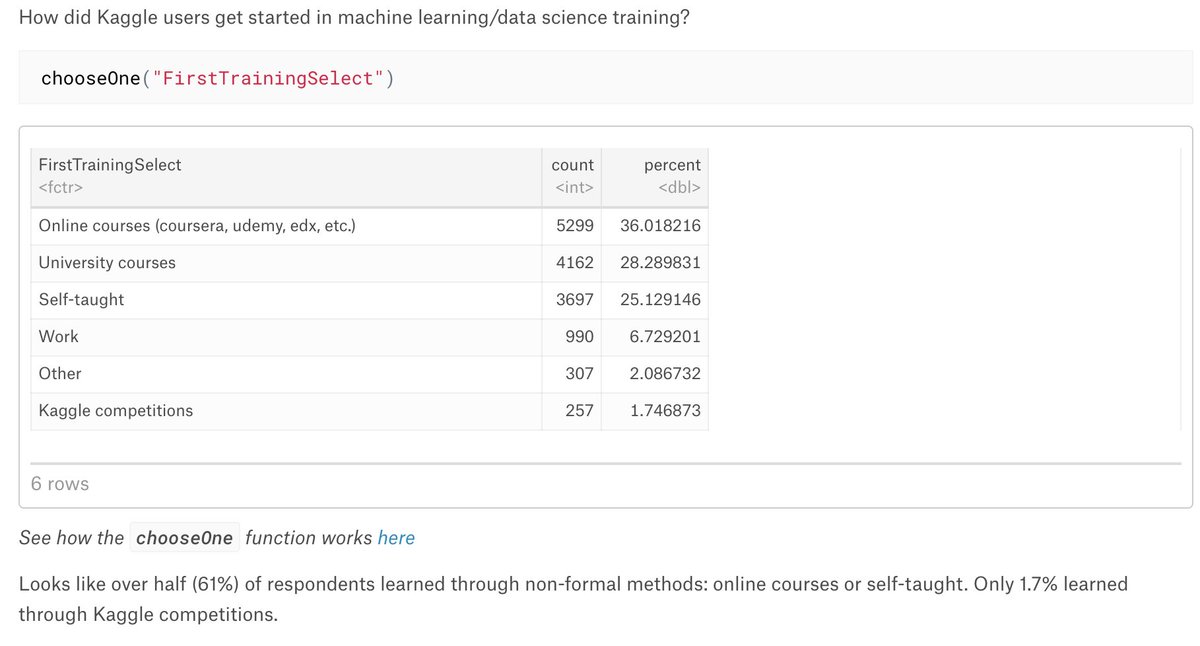Select the Kaggle competitions row label

click(116, 411)
